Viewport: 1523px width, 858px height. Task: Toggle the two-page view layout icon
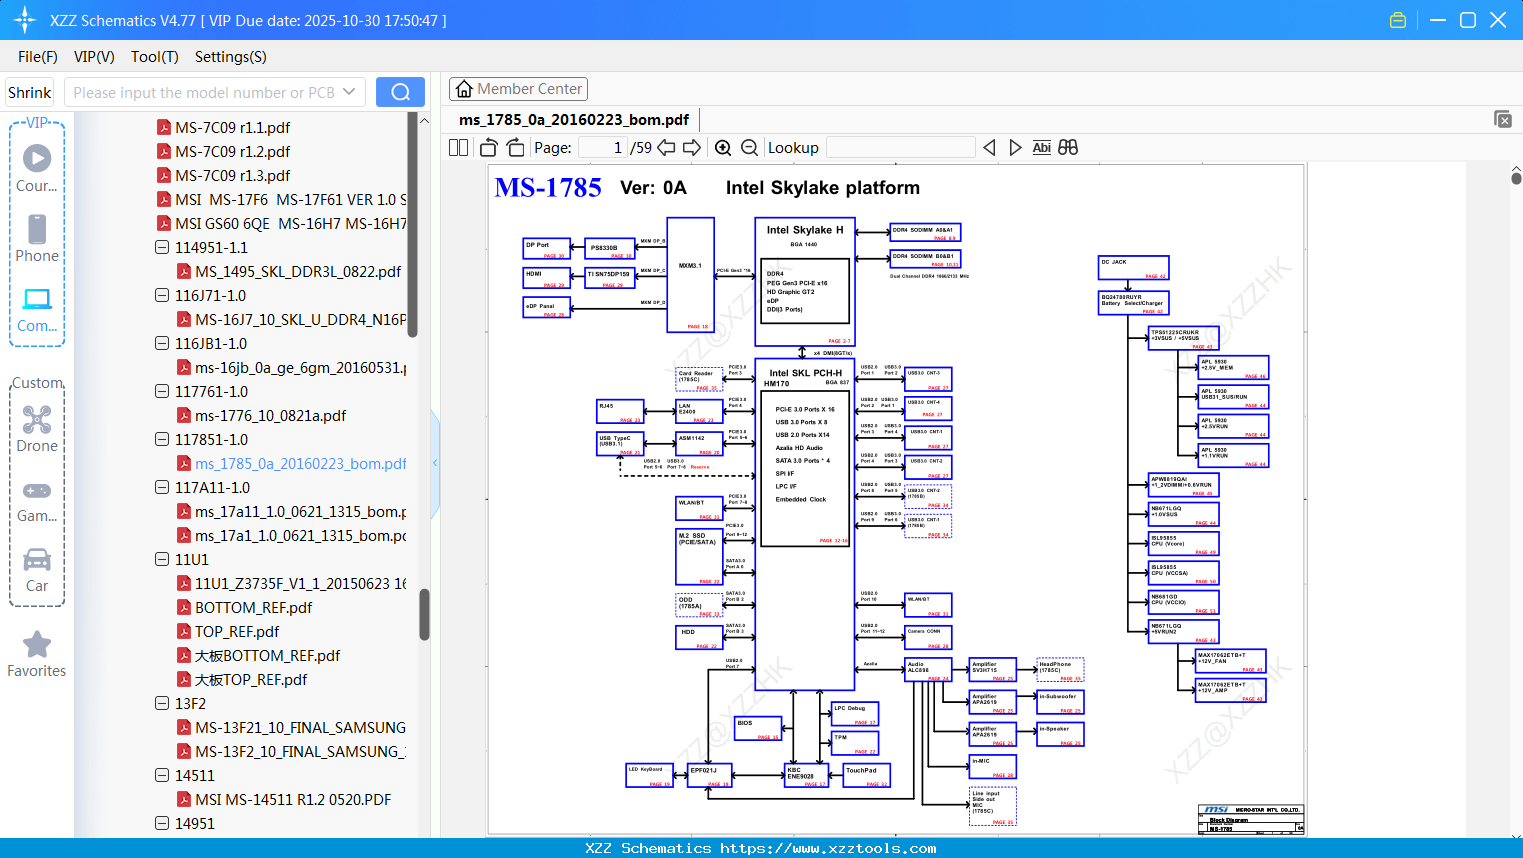458,148
